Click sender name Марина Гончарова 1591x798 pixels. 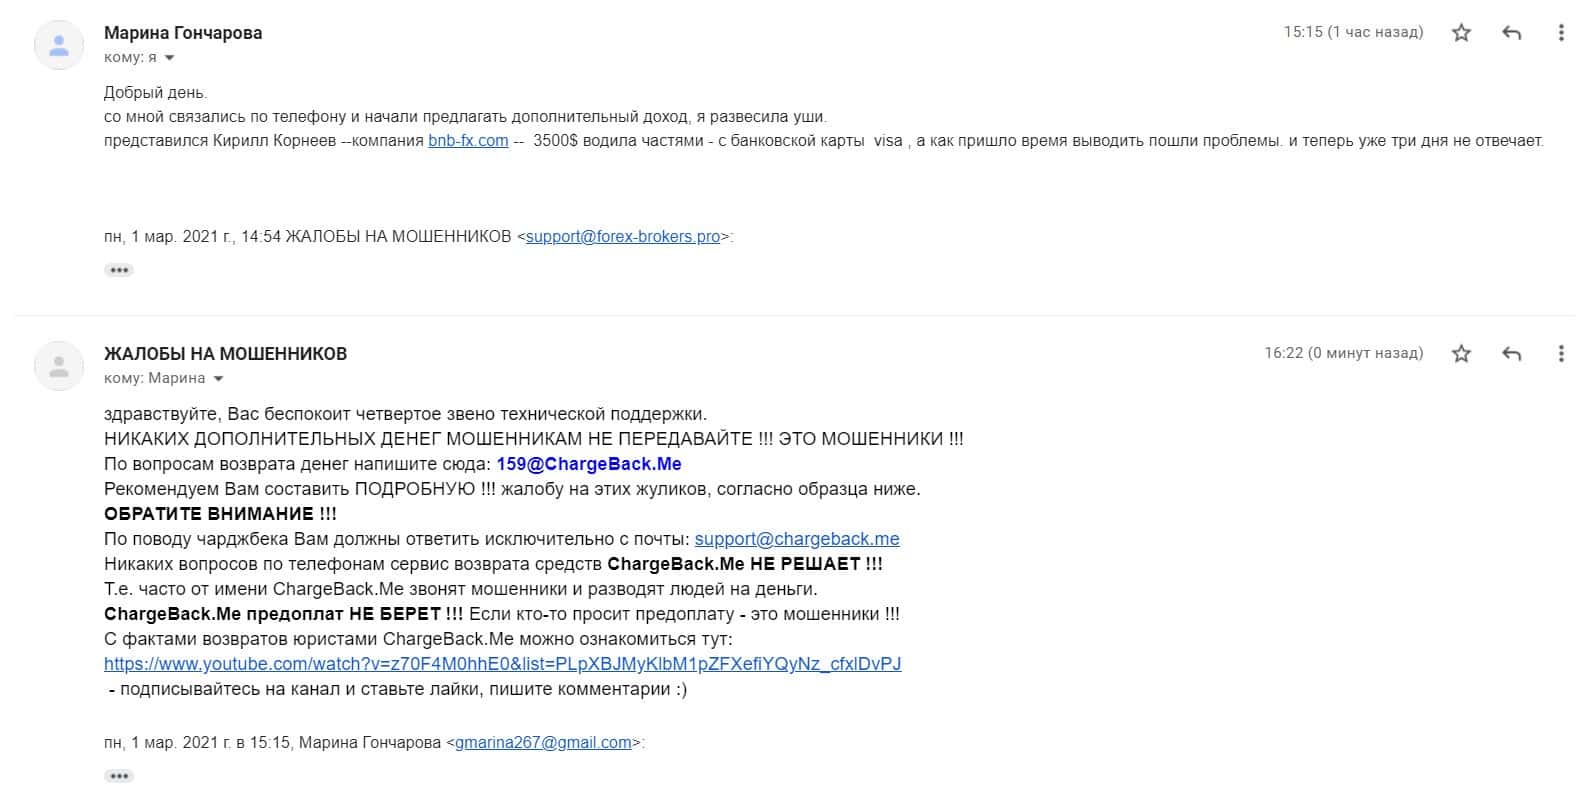tap(183, 33)
